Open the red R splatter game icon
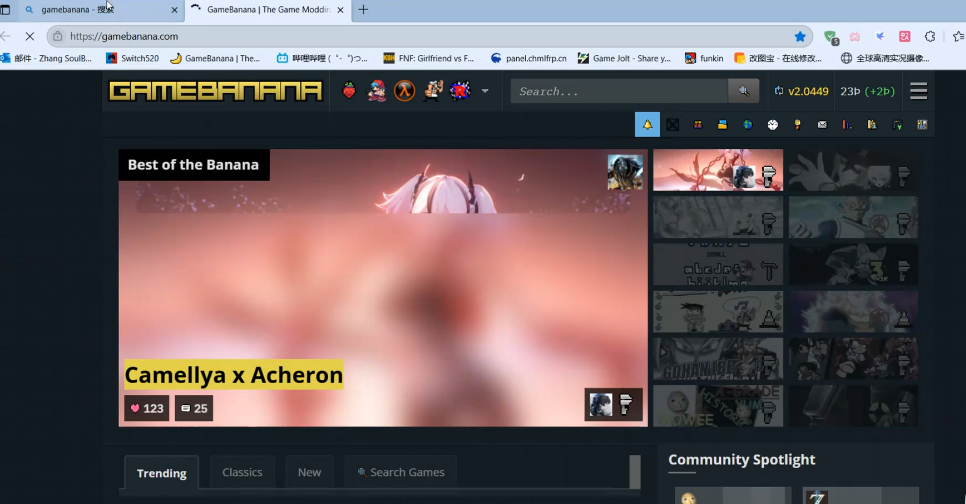Image resolution: width=966 pixels, height=504 pixels. pos(460,91)
